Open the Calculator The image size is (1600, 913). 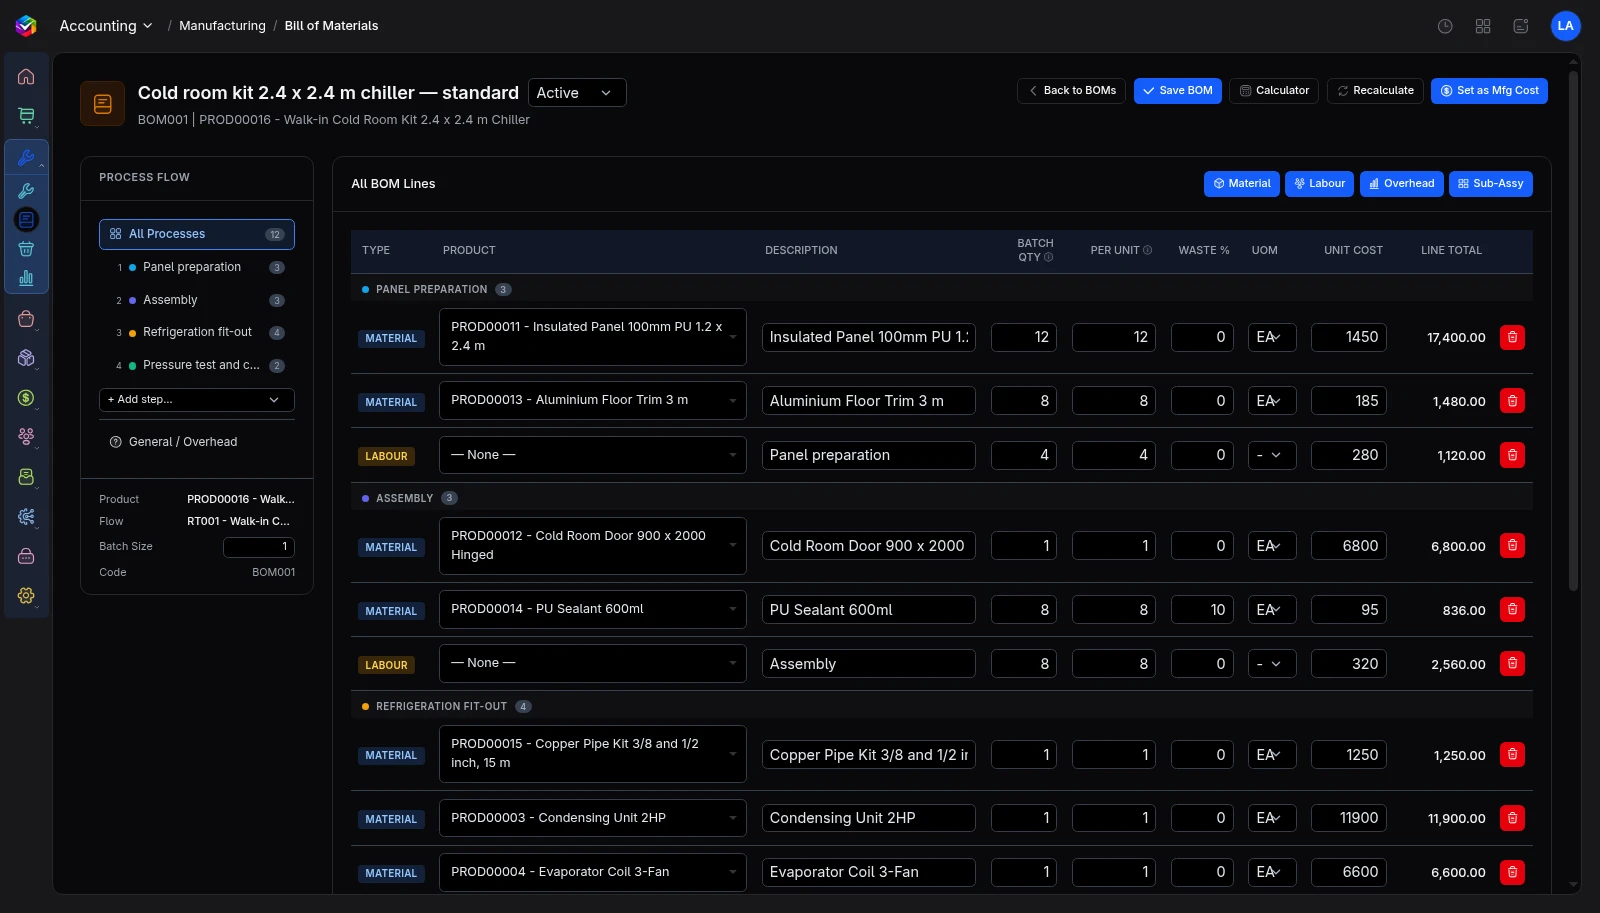click(1274, 91)
